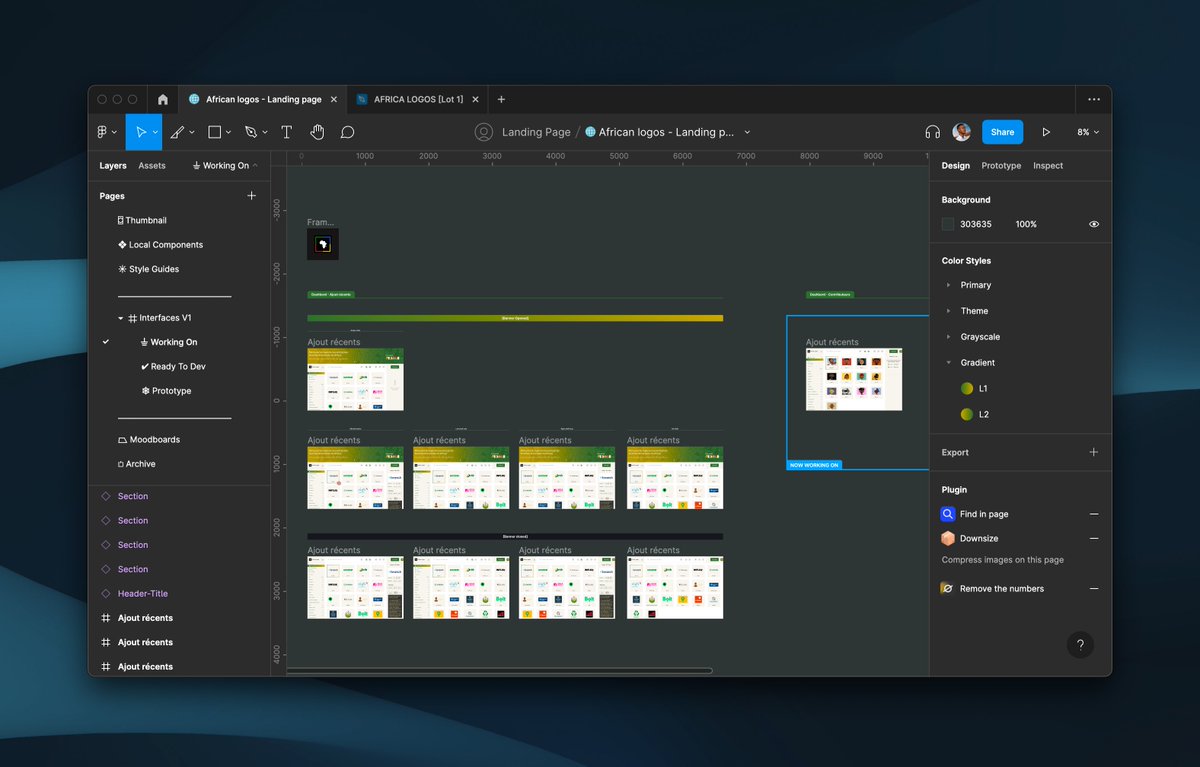1200x767 pixels.
Task: Collapse the Interfaces V1 page group
Action: pos(121,318)
